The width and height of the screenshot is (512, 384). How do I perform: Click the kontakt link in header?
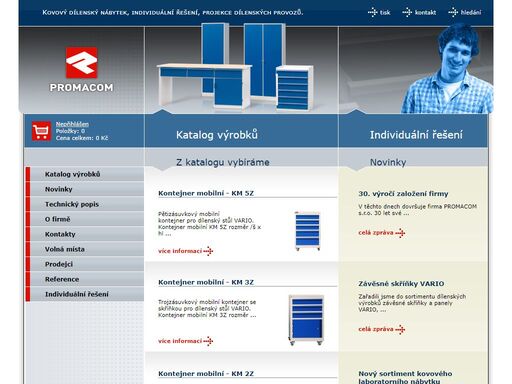pyautogui.click(x=419, y=12)
